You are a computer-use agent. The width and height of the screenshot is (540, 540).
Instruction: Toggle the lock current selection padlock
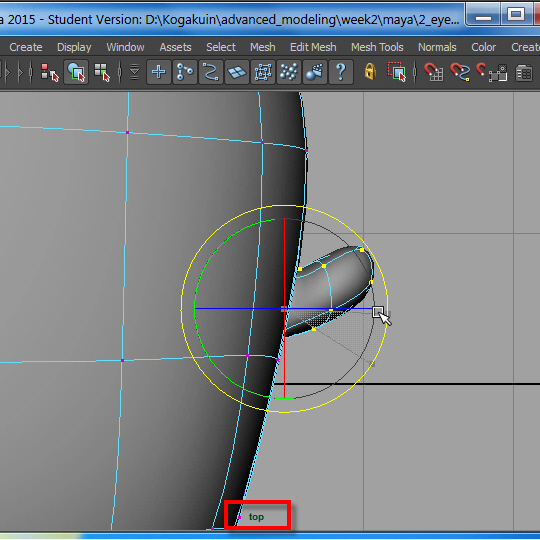(x=370, y=72)
